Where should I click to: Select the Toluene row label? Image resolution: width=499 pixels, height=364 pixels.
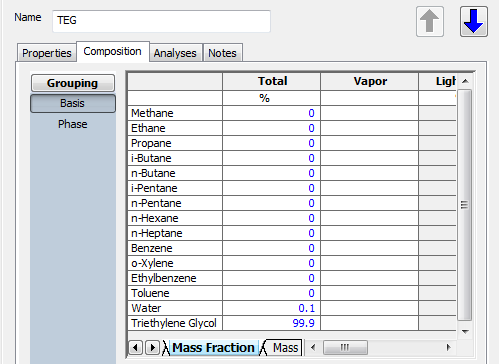click(x=175, y=293)
